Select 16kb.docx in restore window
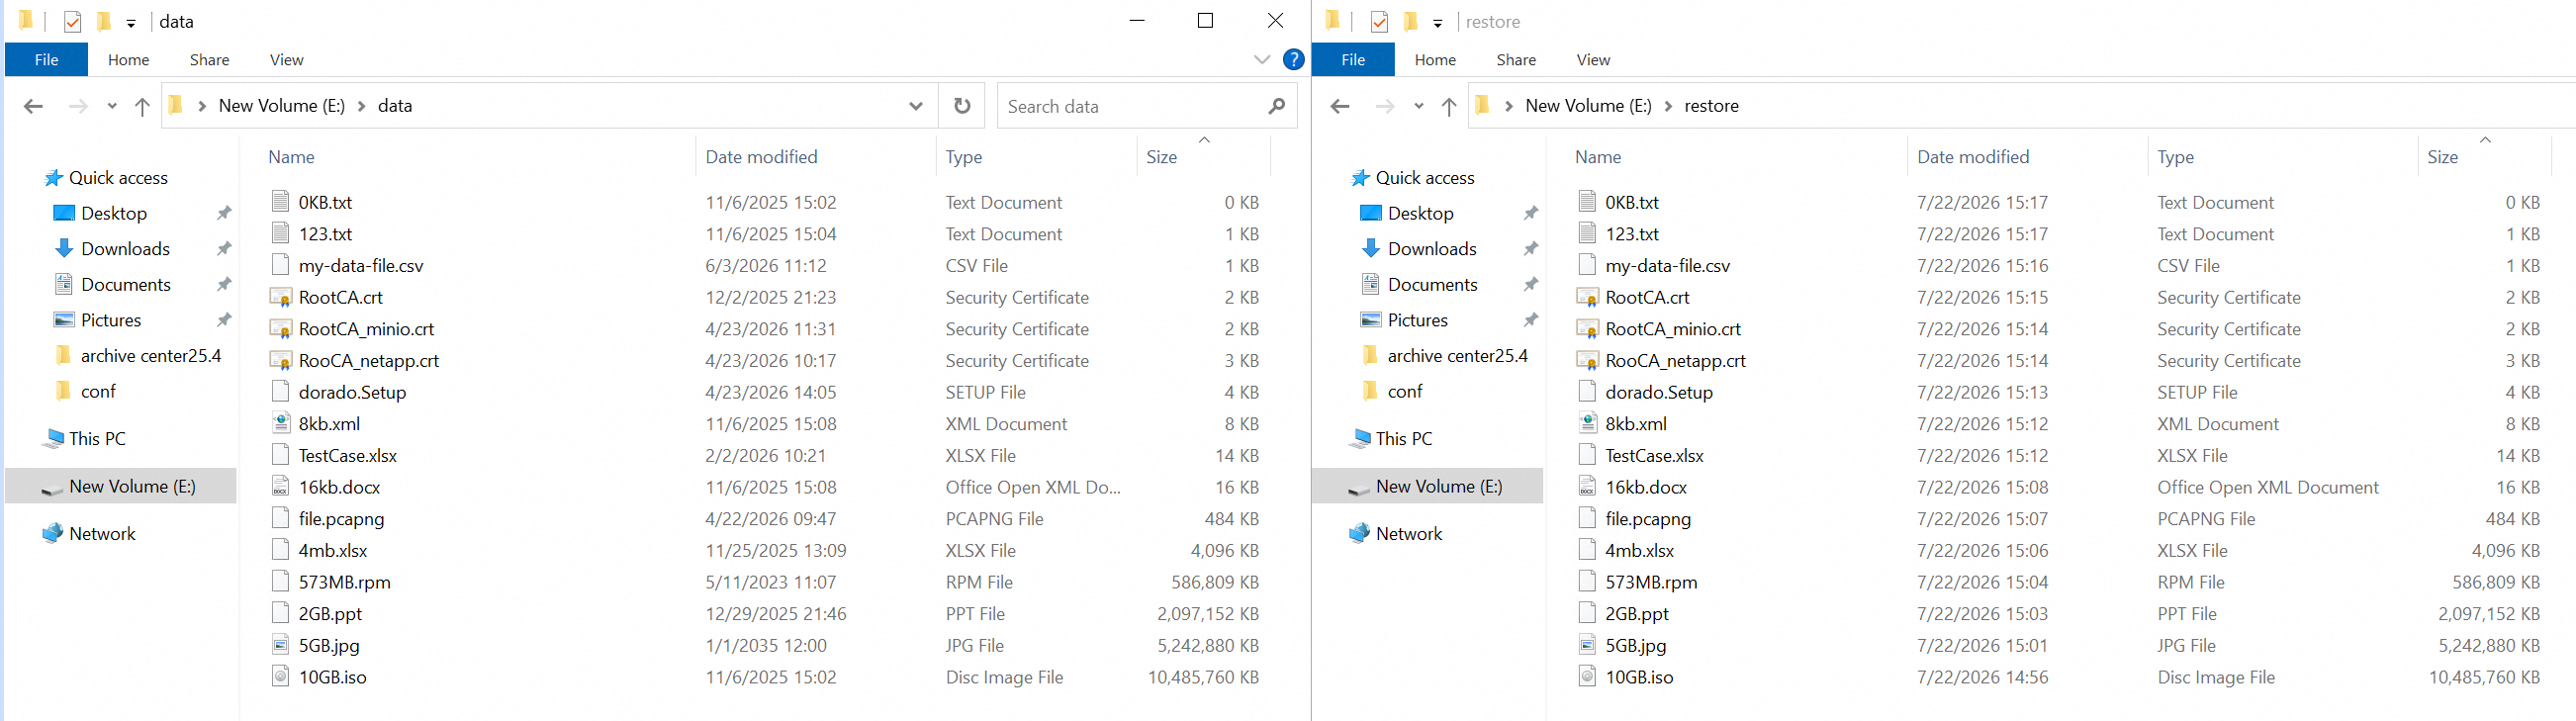The image size is (2576, 721). tap(1646, 487)
